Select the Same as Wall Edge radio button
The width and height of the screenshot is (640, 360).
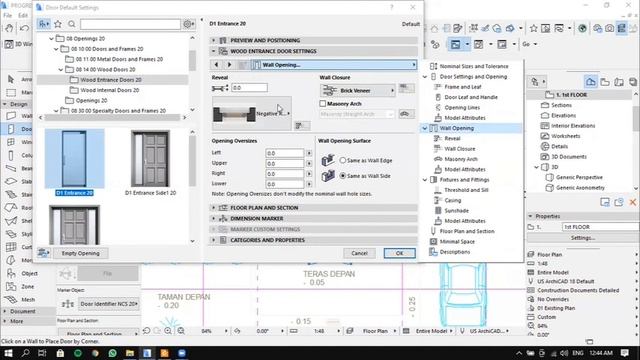click(342, 160)
